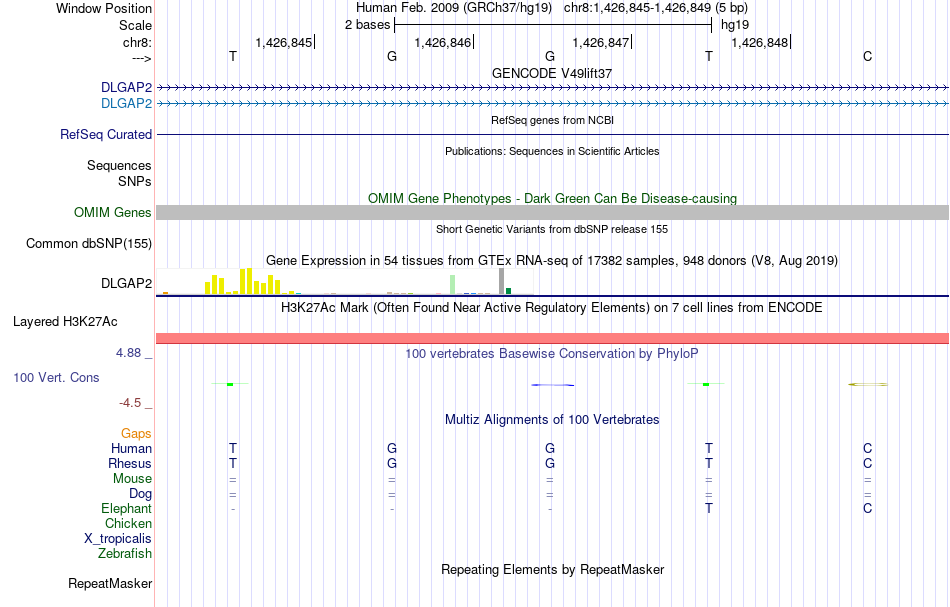The width and height of the screenshot is (950, 607).
Task: Click the hg19 label beside scale bar
Action: (x=735, y=25)
